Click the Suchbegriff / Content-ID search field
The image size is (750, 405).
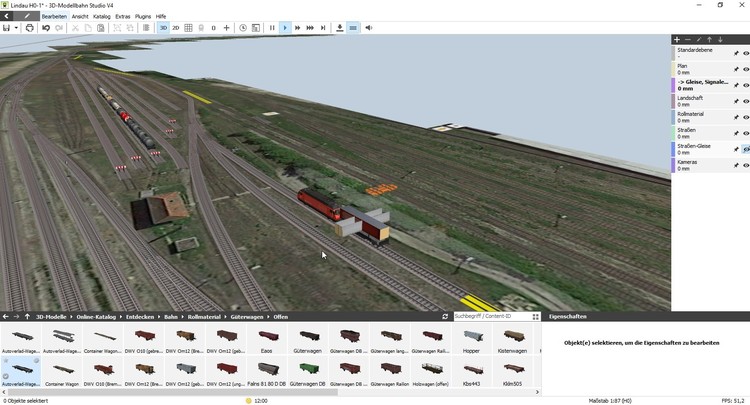pyautogui.click(x=492, y=317)
